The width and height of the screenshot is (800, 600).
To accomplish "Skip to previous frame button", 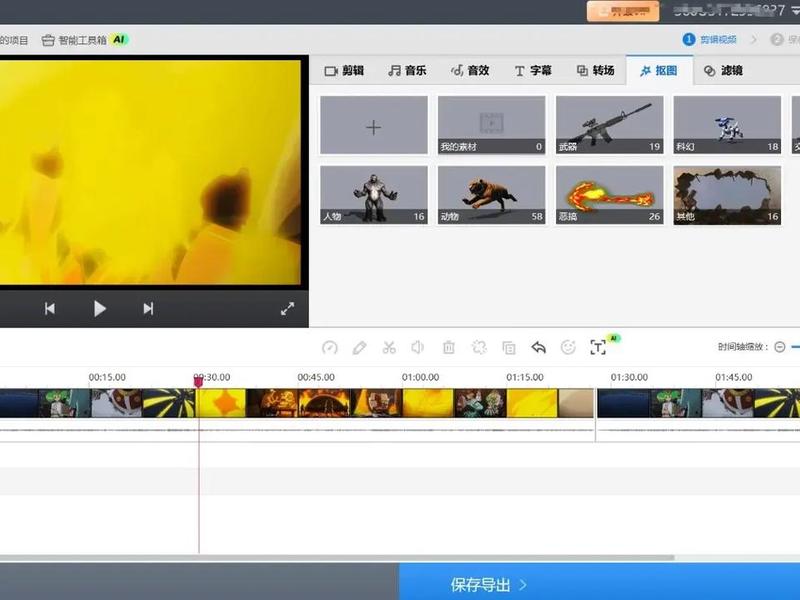I will [x=49, y=309].
